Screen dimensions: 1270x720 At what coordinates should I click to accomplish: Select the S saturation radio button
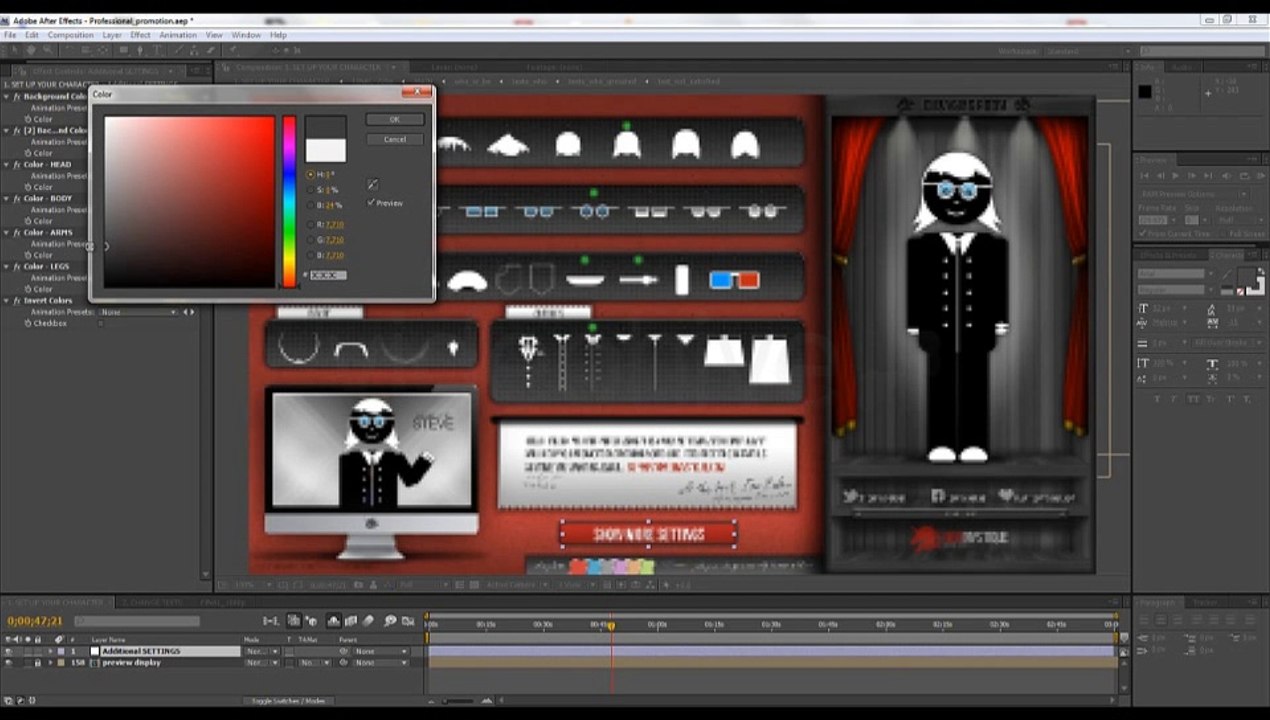(310, 190)
